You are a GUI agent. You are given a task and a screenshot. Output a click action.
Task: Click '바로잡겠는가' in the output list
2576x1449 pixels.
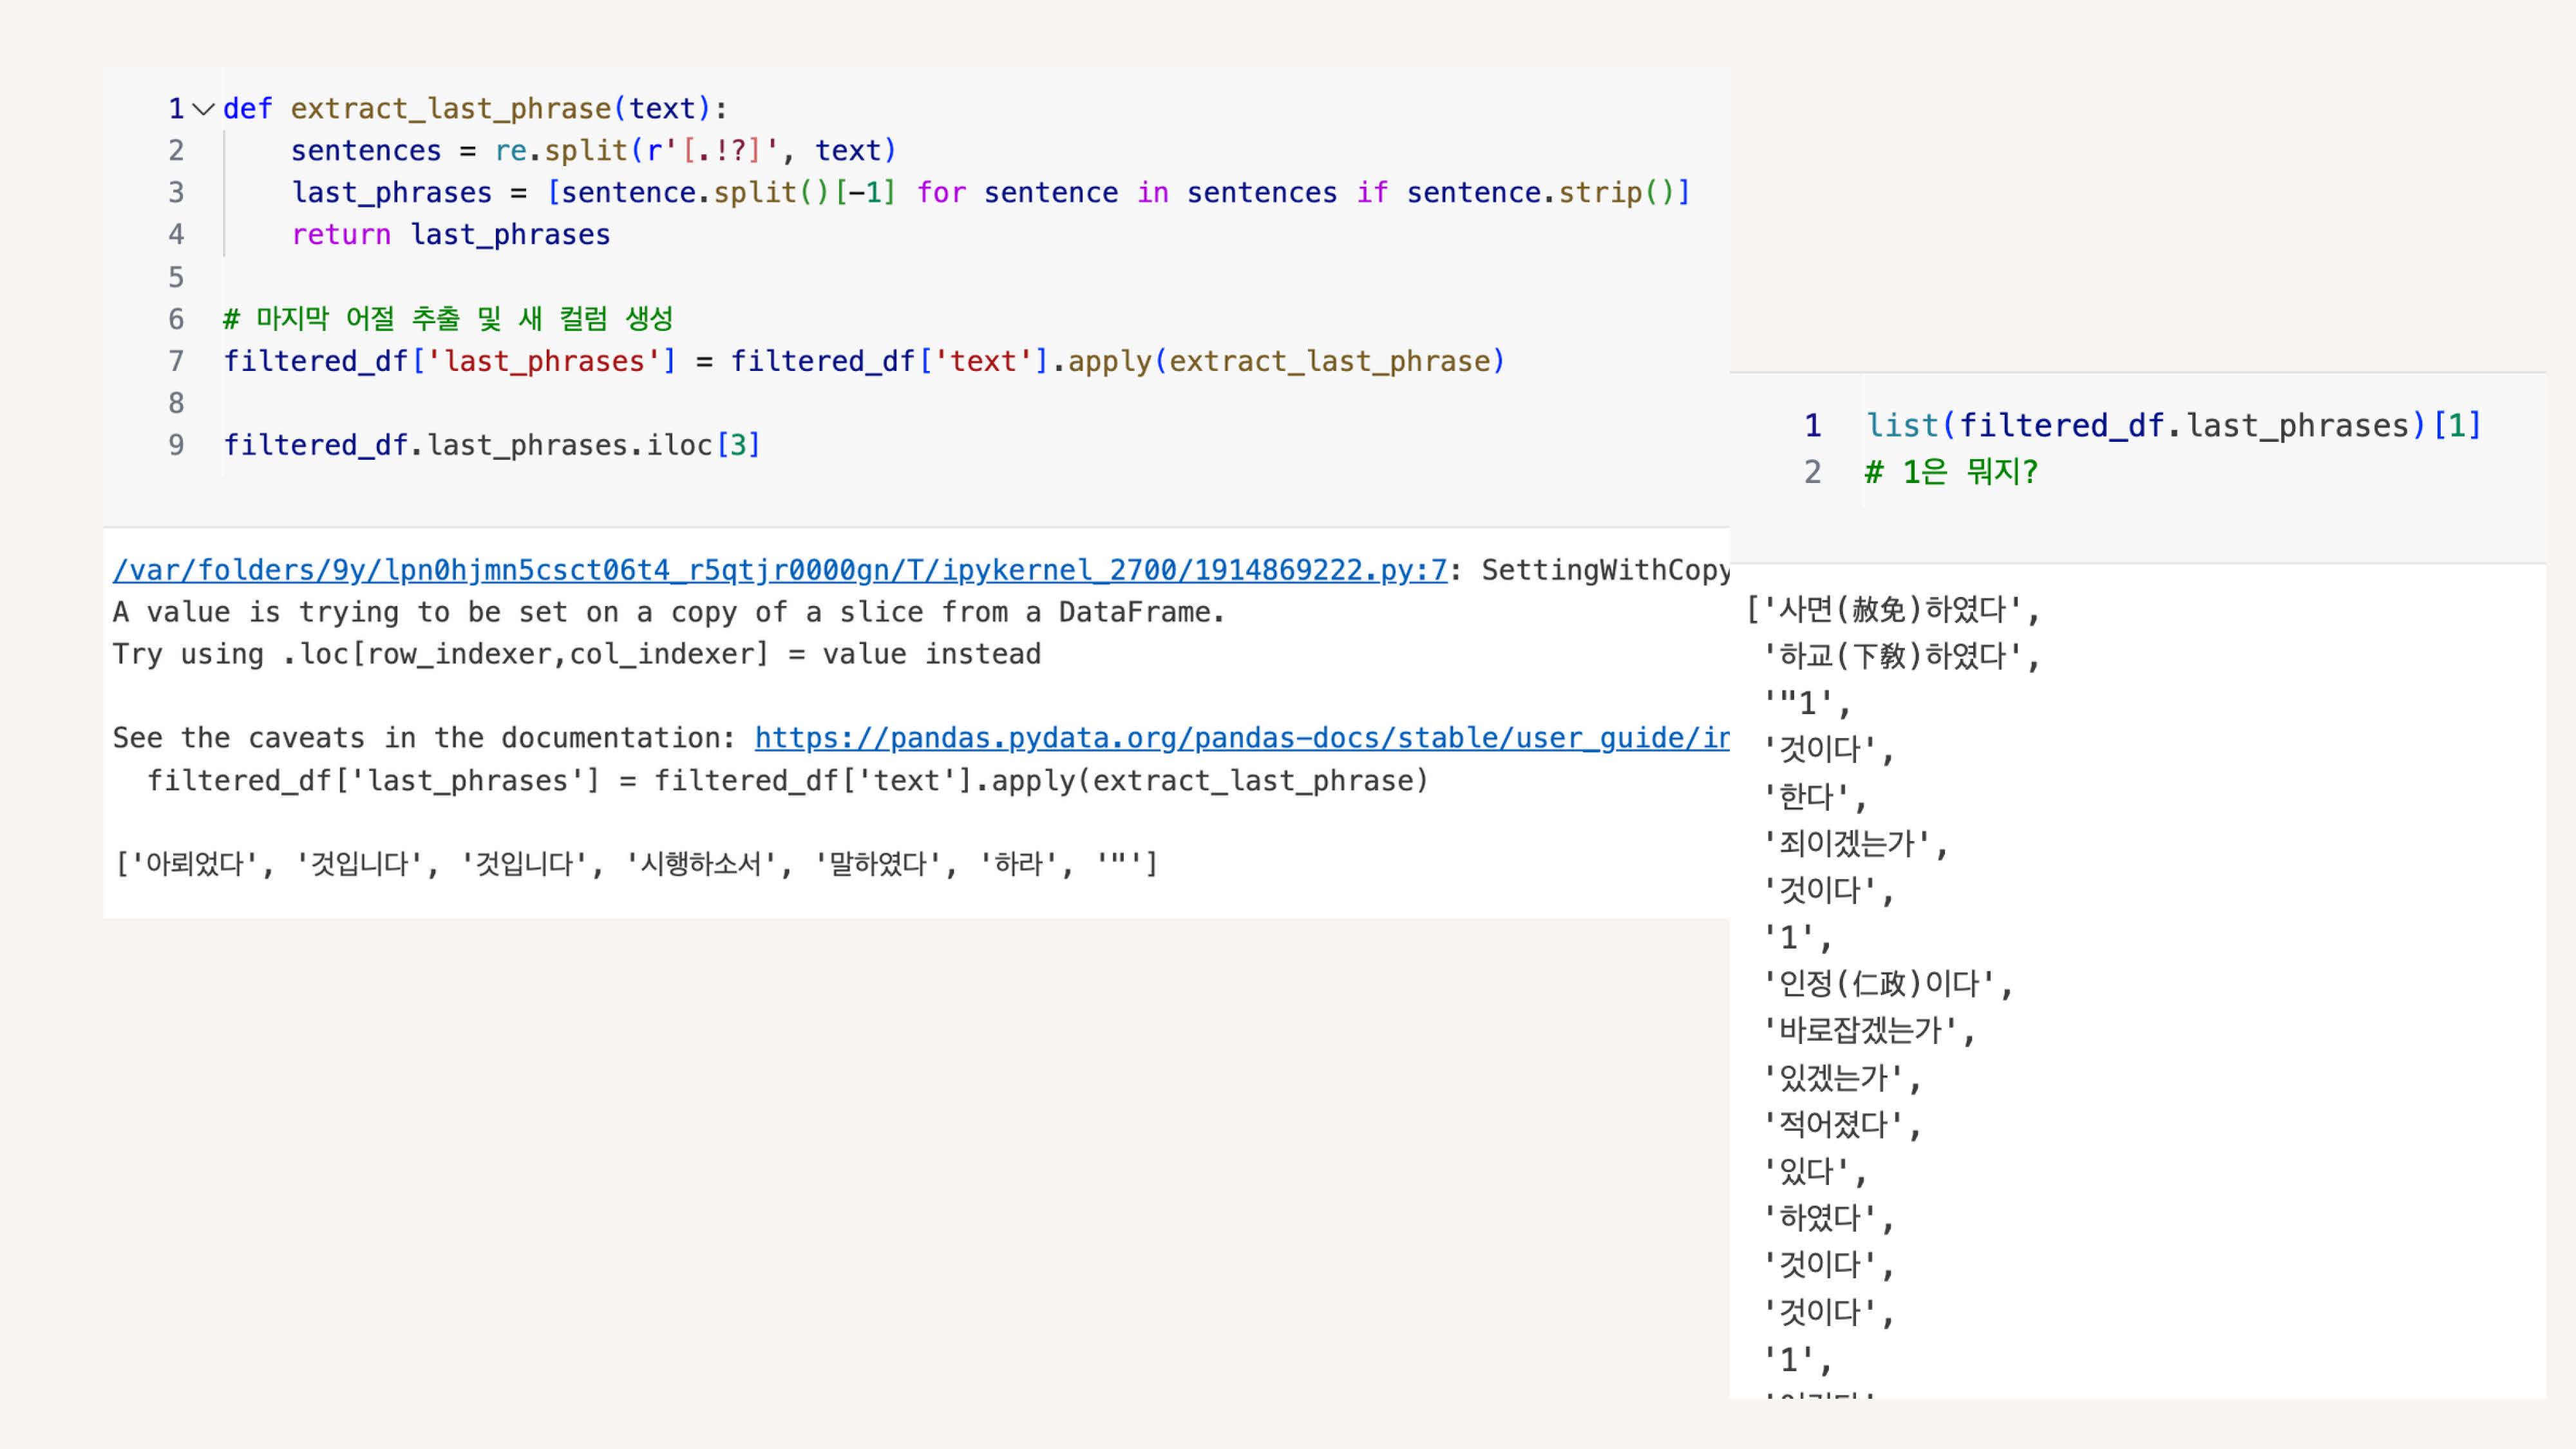1868,1030
